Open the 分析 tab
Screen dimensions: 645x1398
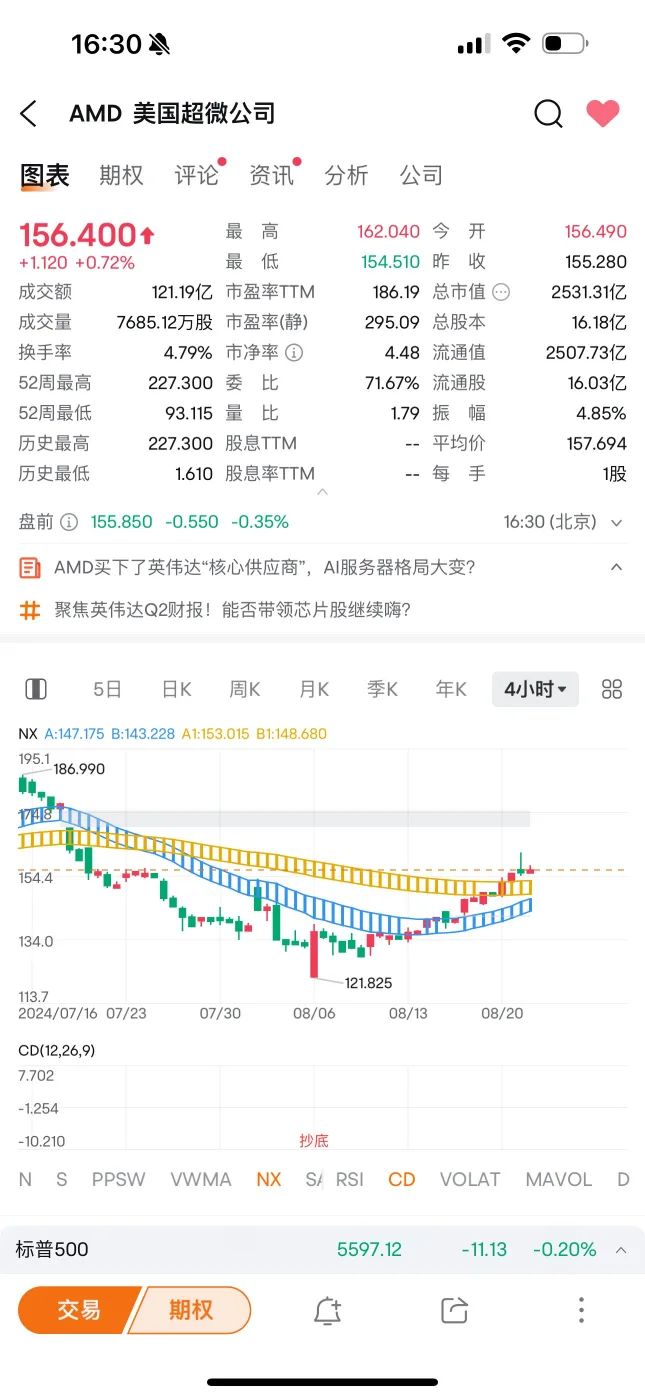[x=346, y=176]
